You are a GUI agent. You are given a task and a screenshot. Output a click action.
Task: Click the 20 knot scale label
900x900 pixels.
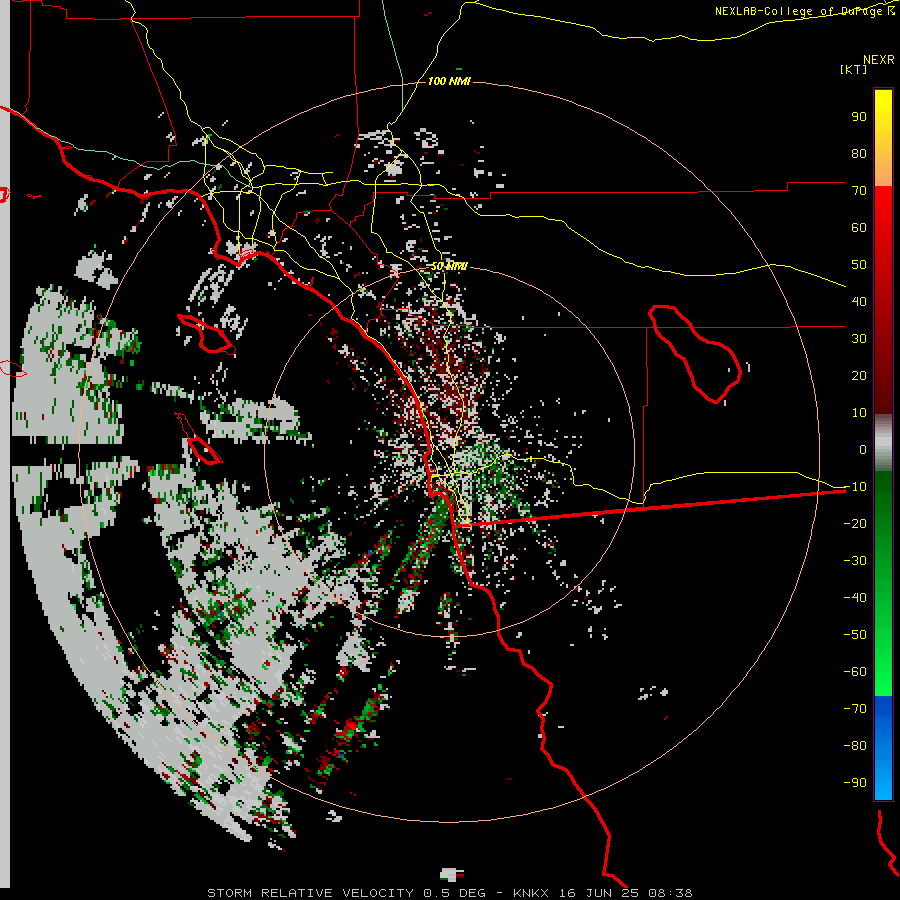tap(859, 375)
